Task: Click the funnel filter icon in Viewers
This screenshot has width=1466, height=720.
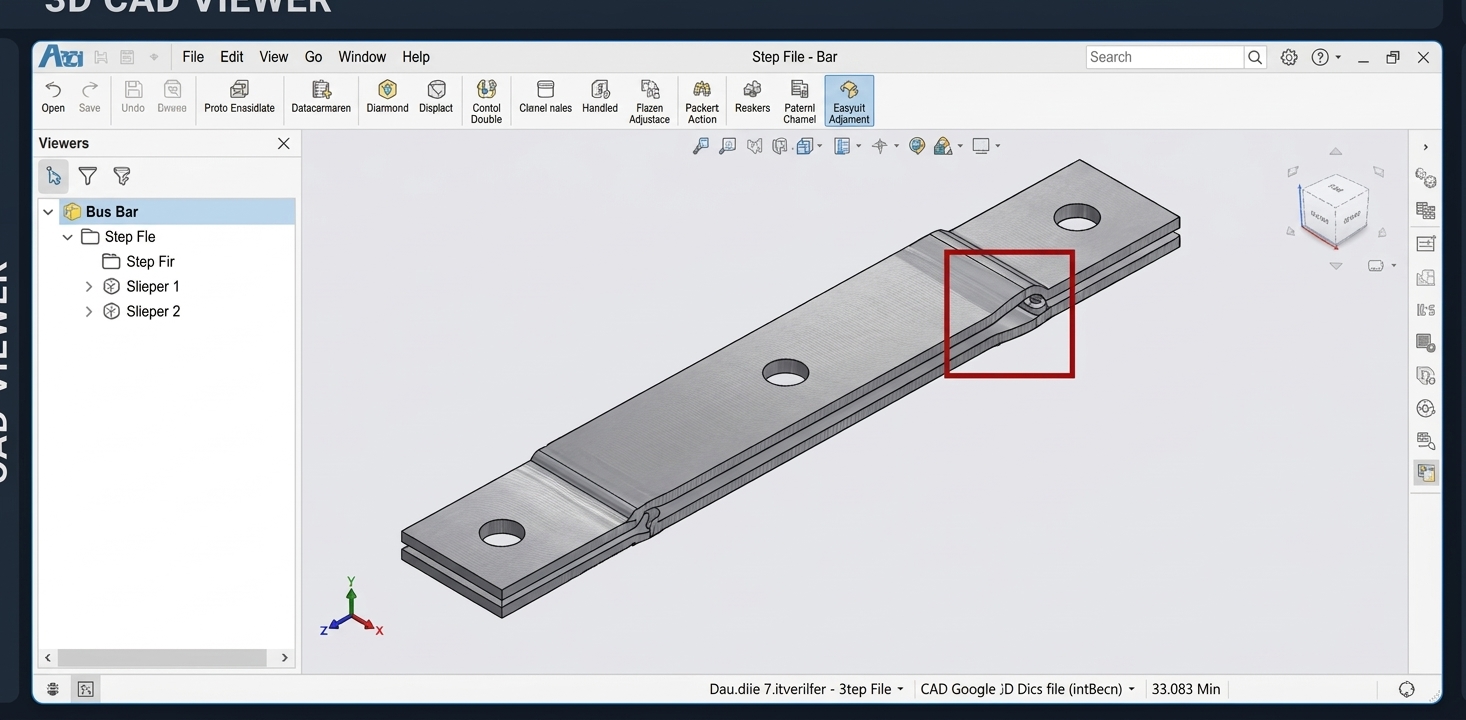Action: coord(88,176)
